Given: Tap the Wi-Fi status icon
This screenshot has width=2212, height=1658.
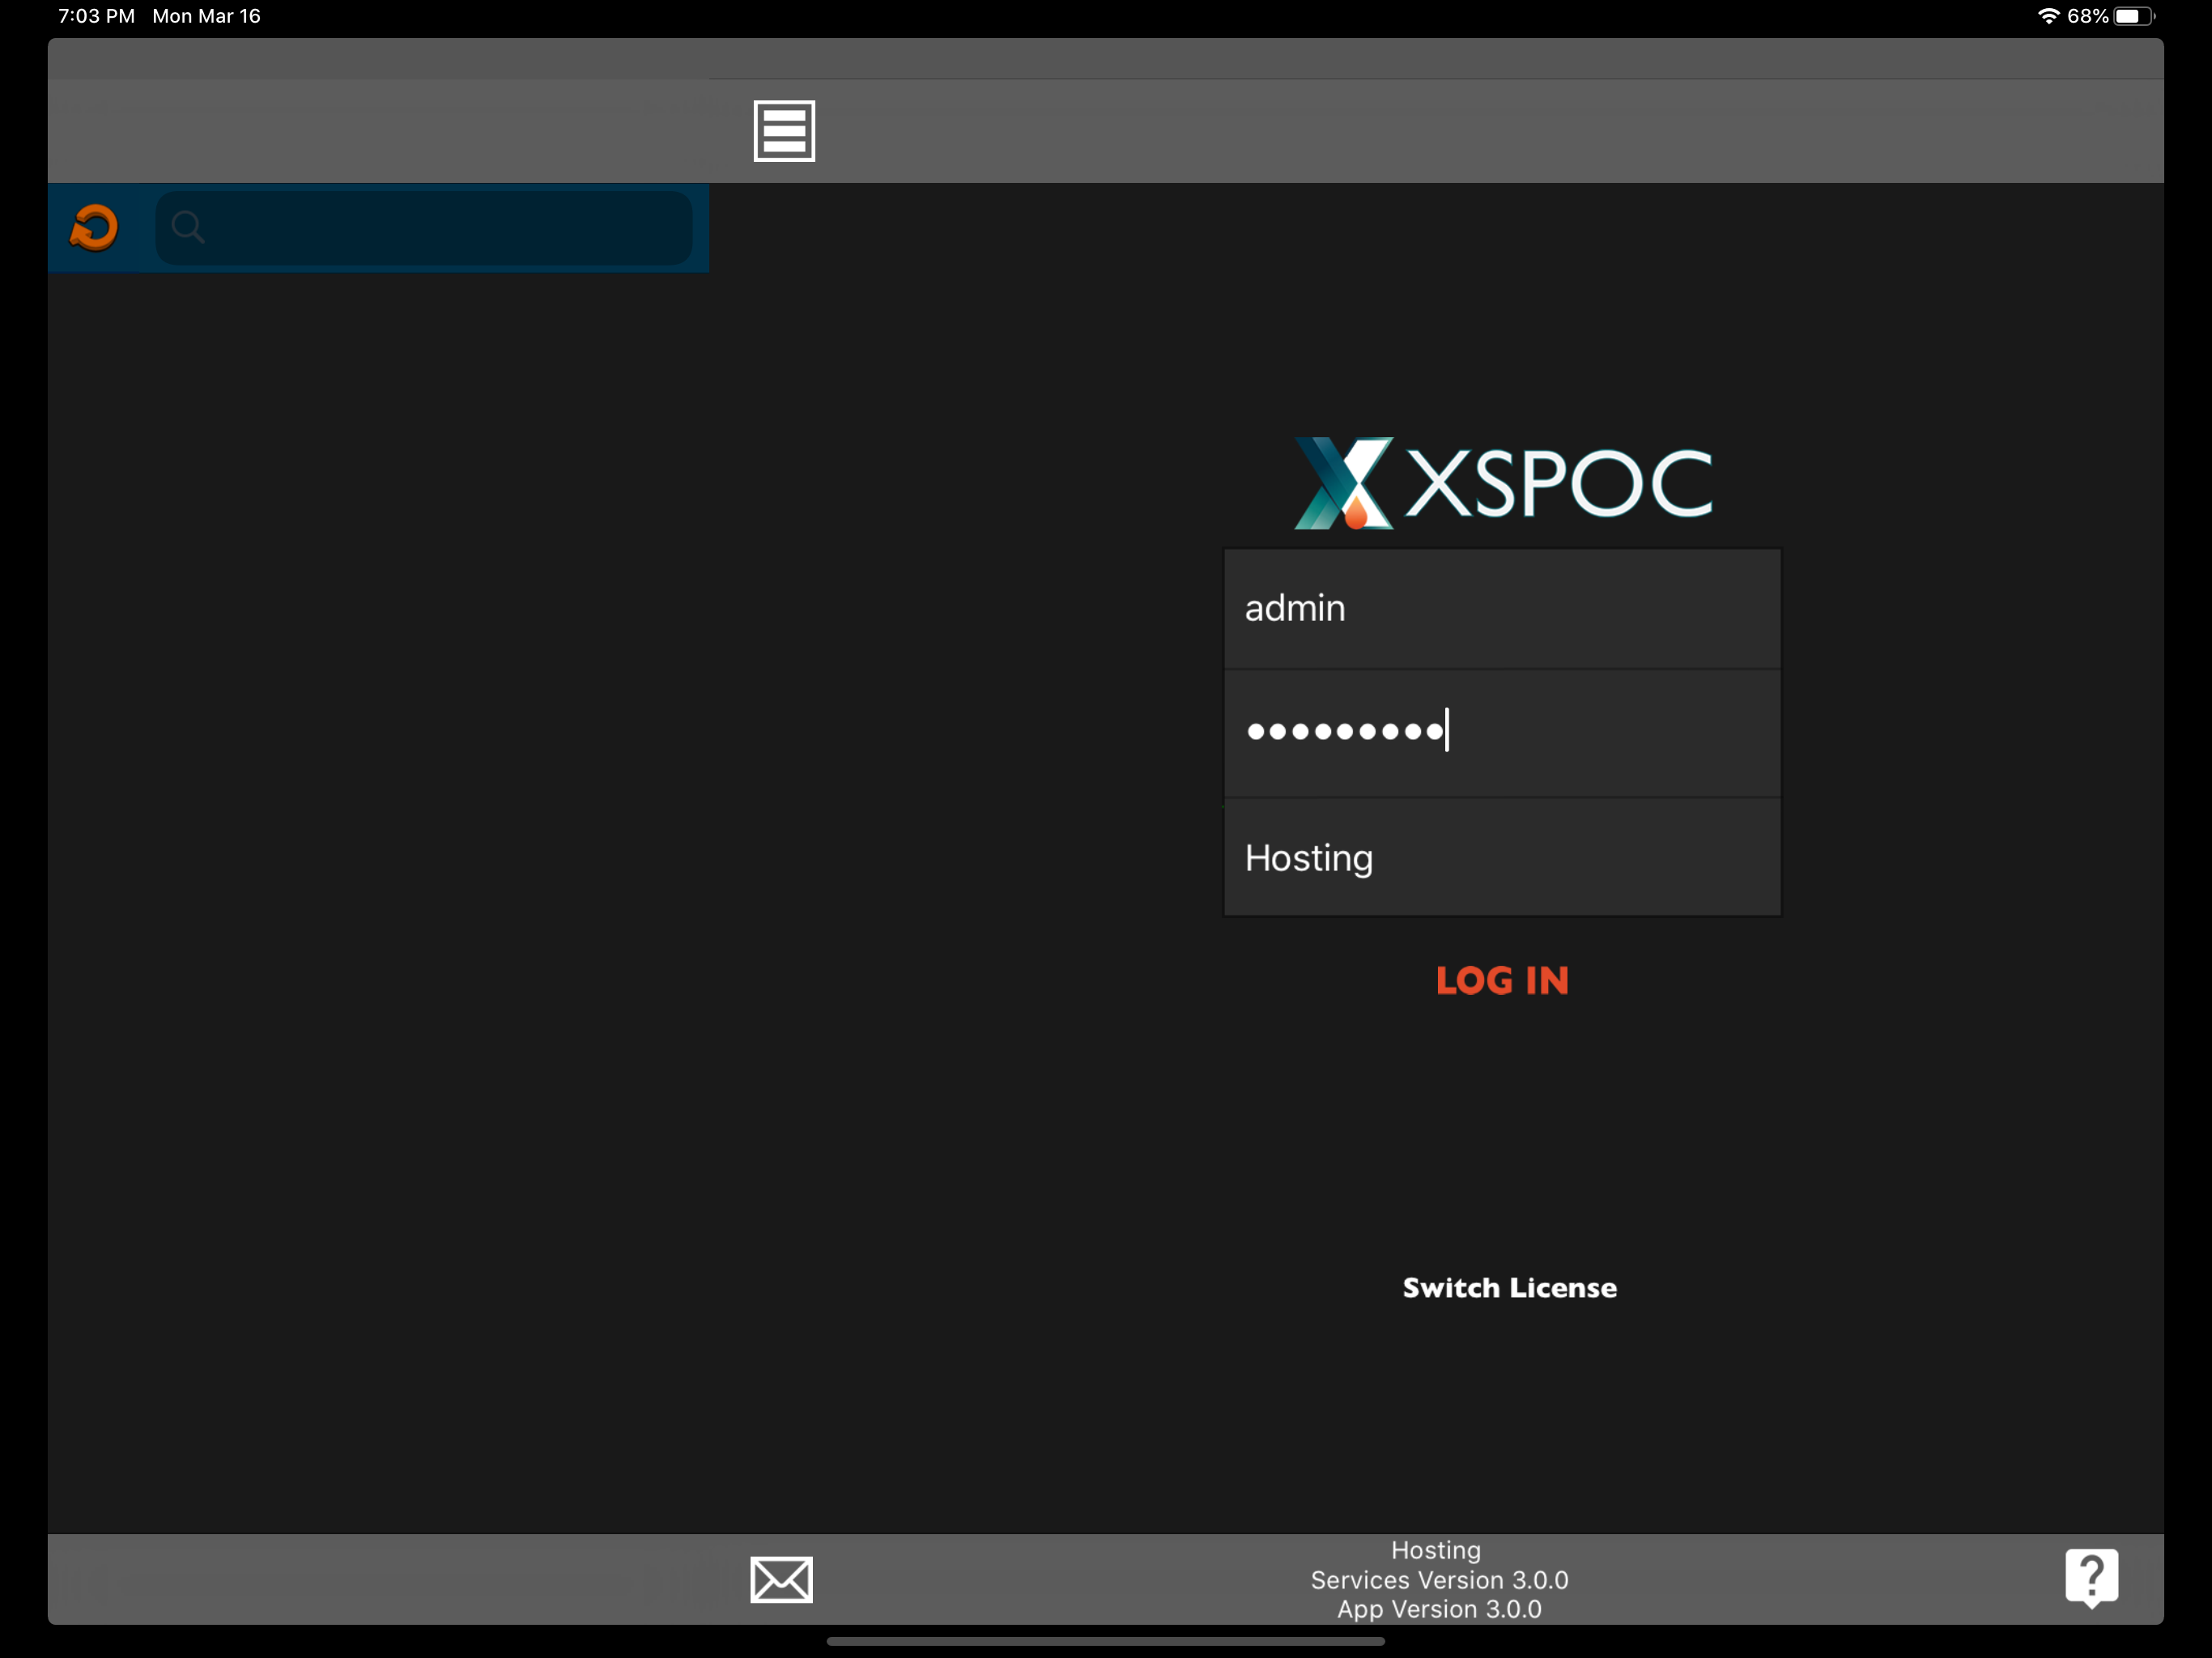Looking at the screenshot, I should [x=2049, y=16].
